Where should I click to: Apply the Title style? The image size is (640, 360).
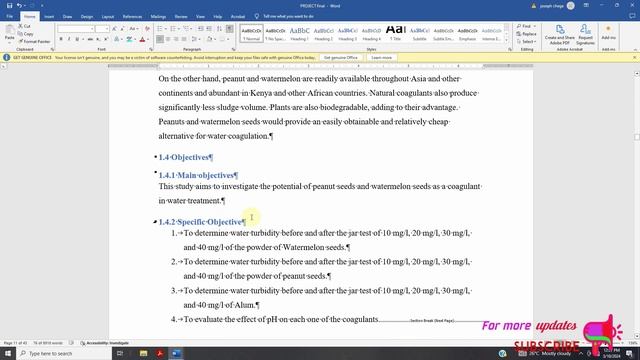(x=395, y=33)
